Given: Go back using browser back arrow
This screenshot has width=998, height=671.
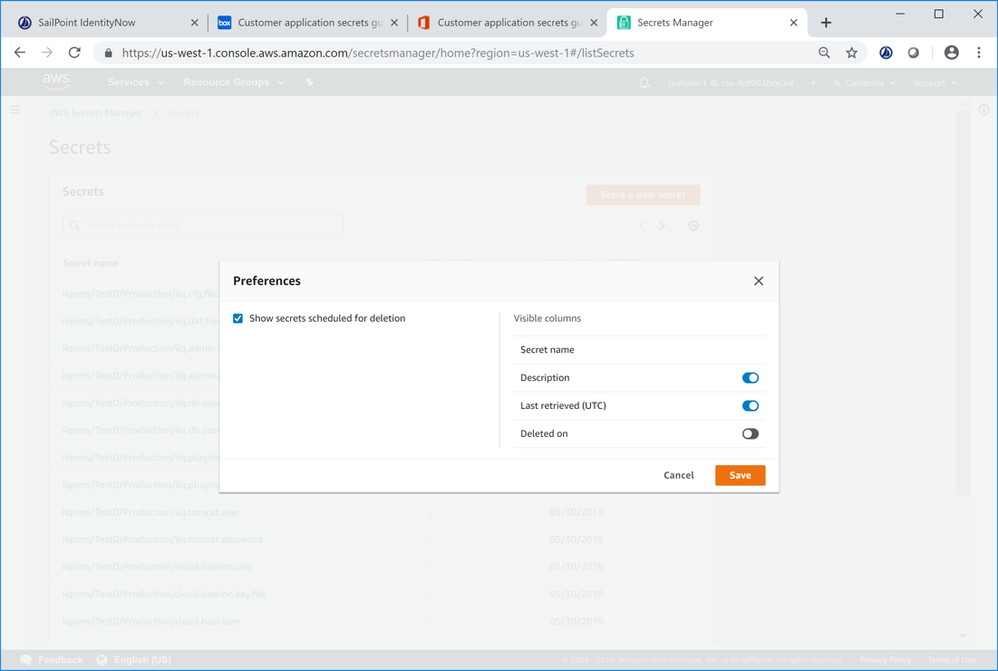Looking at the screenshot, I should coord(20,53).
